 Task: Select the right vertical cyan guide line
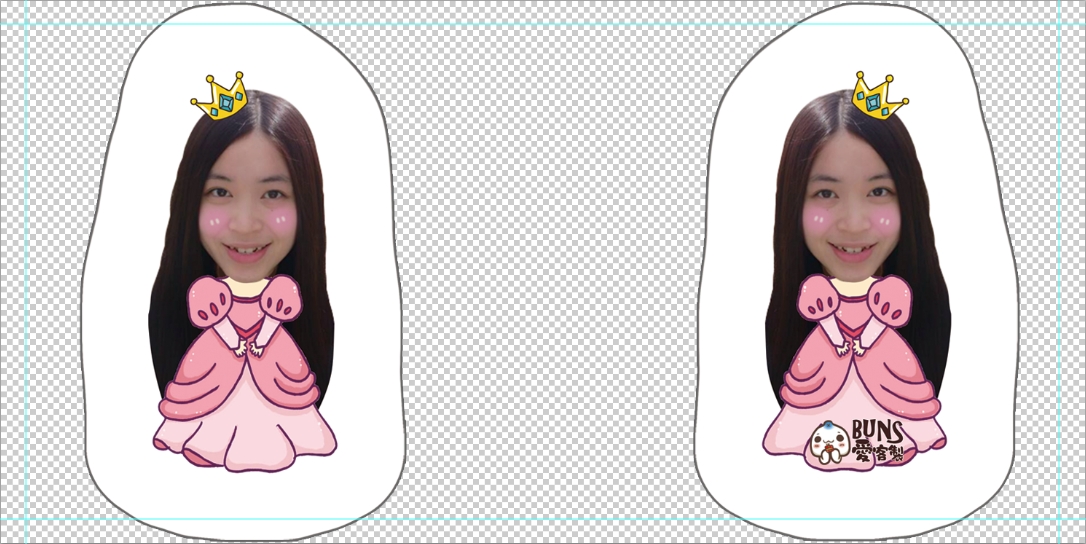point(1059,270)
